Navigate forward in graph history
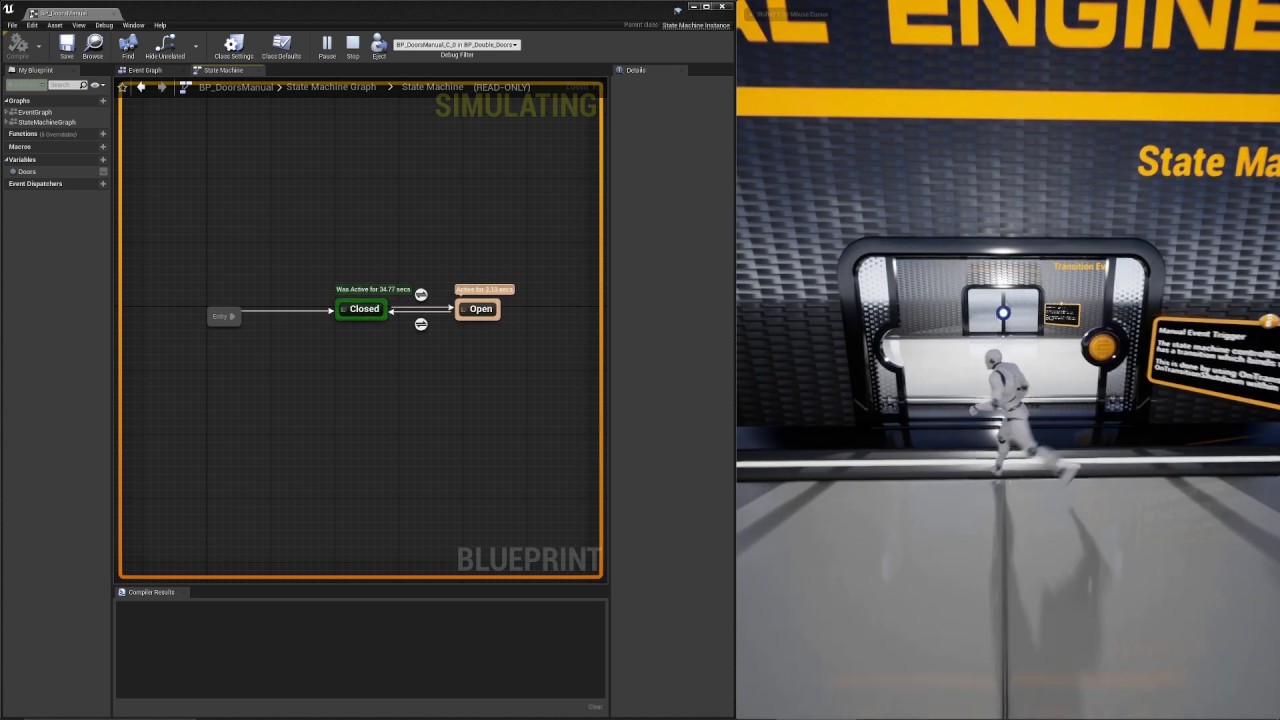1280x720 pixels. [162, 87]
